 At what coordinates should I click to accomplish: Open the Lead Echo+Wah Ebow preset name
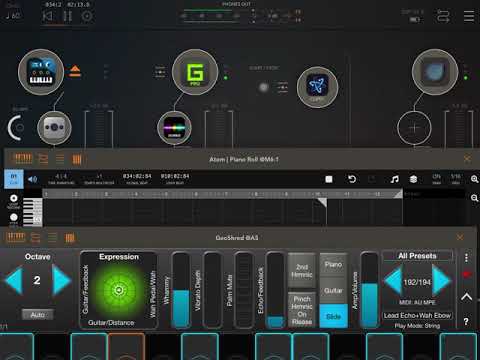pos(417,315)
